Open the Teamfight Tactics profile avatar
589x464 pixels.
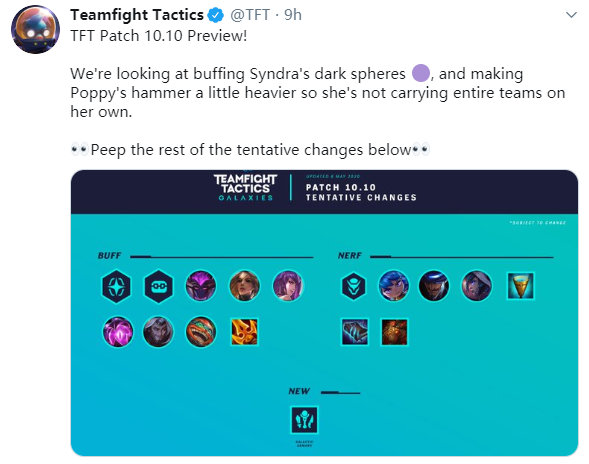pyautogui.click(x=35, y=29)
